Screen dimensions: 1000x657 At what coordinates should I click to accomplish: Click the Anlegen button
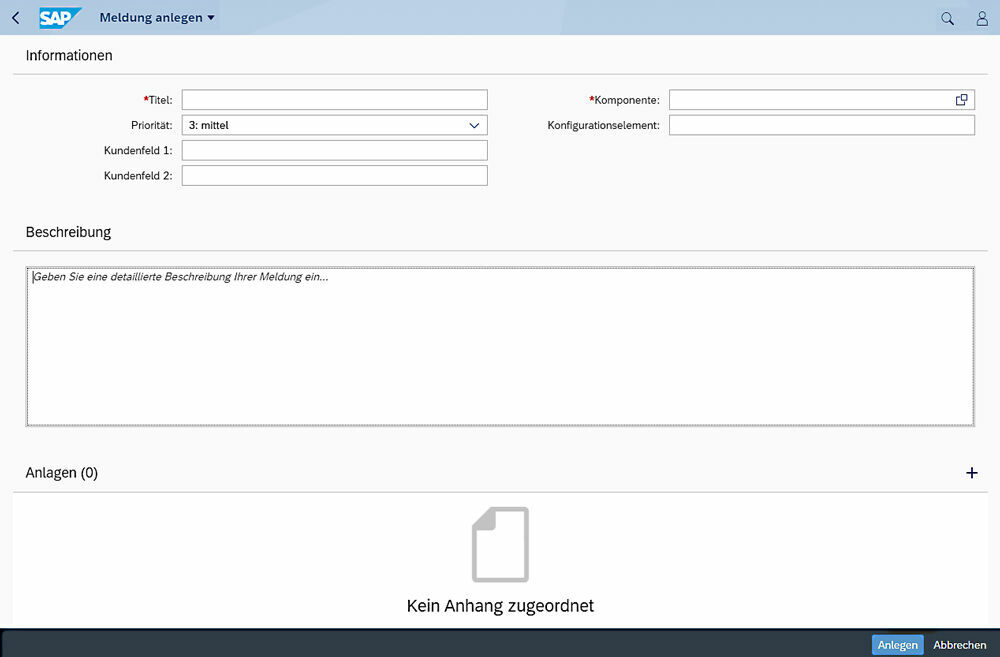(897, 644)
